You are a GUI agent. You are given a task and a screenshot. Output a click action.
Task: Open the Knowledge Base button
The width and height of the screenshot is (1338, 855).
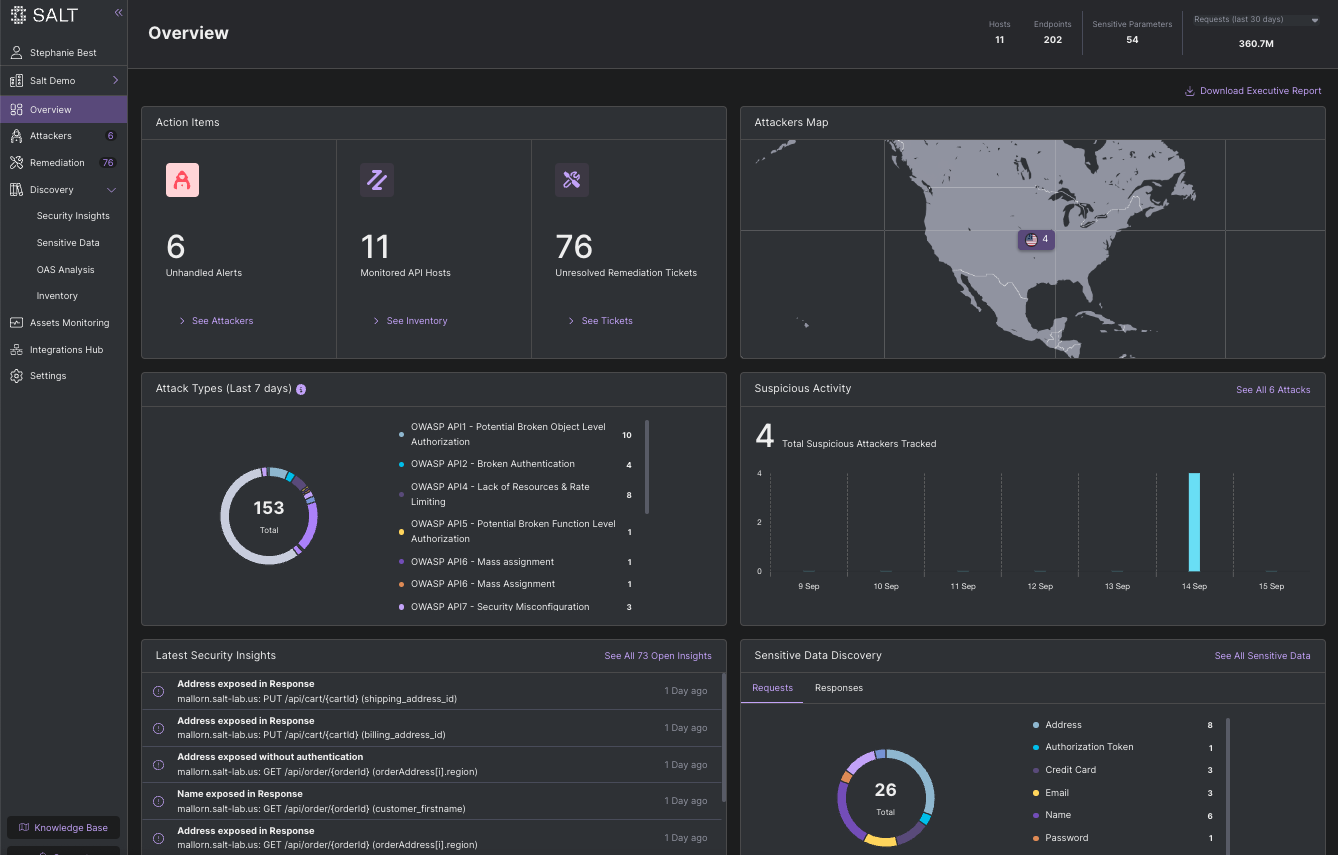pos(63,828)
